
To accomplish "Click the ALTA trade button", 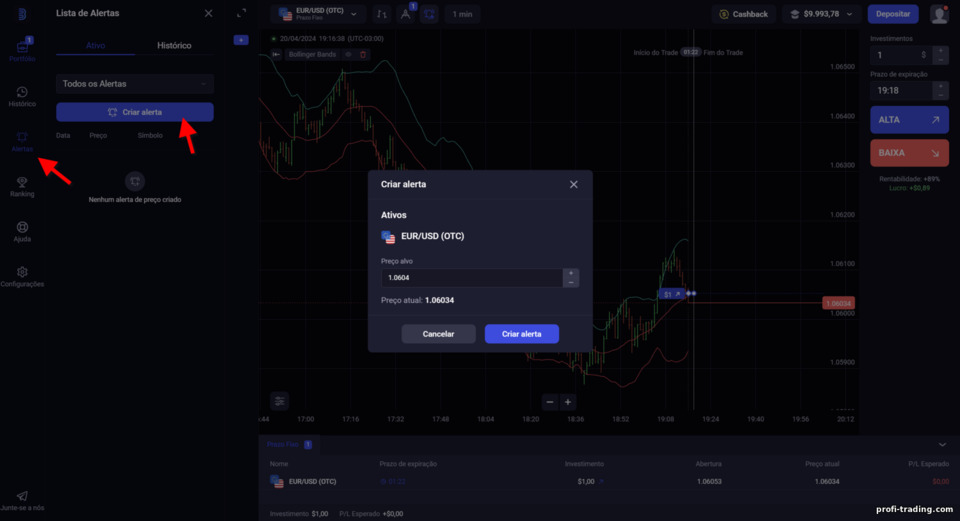I will (909, 120).
